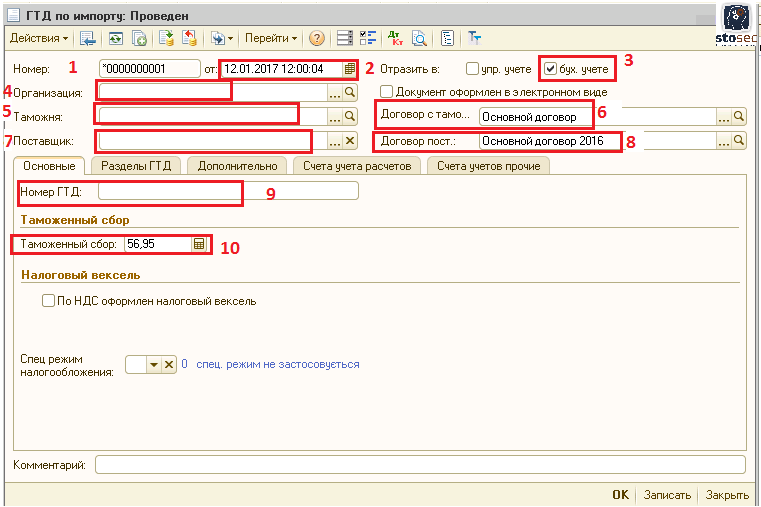The height and width of the screenshot is (507, 761).
Task: Tick Документ оформлен в электронном виде checkbox
Action: pos(386,92)
